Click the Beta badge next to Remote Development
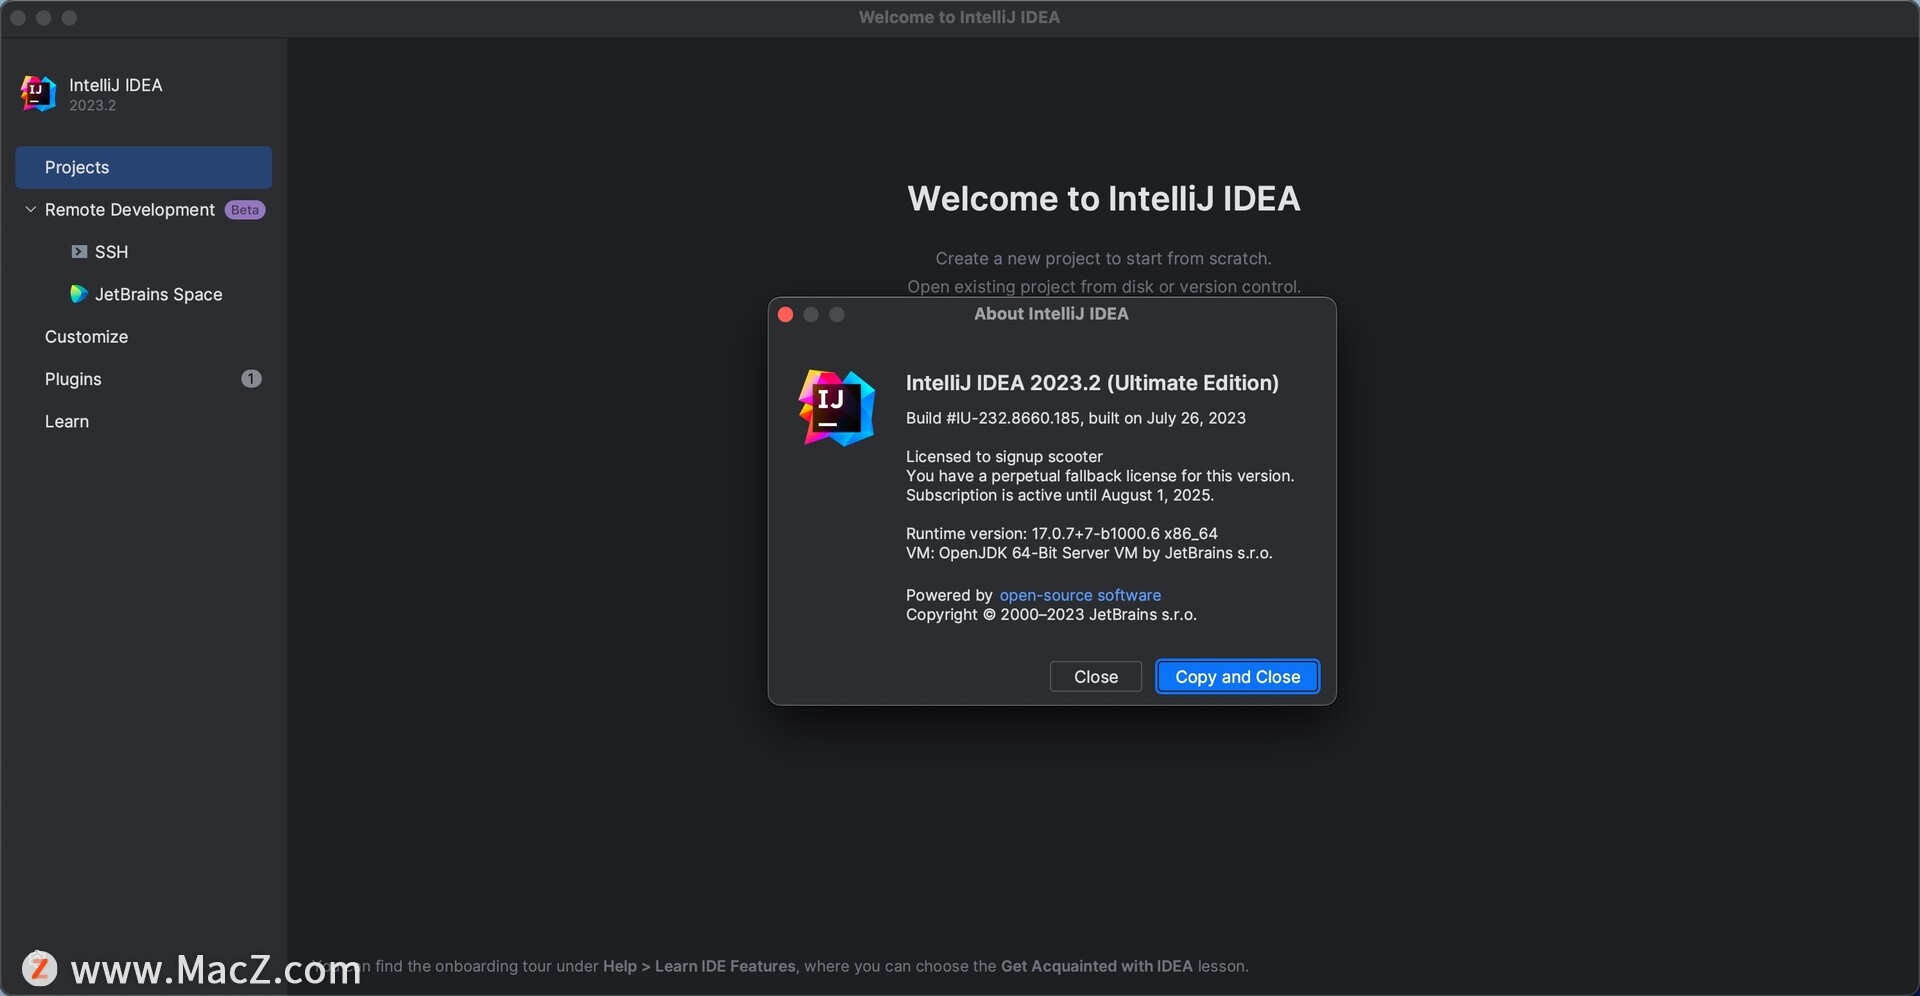This screenshot has height=996, width=1920. tap(245, 210)
